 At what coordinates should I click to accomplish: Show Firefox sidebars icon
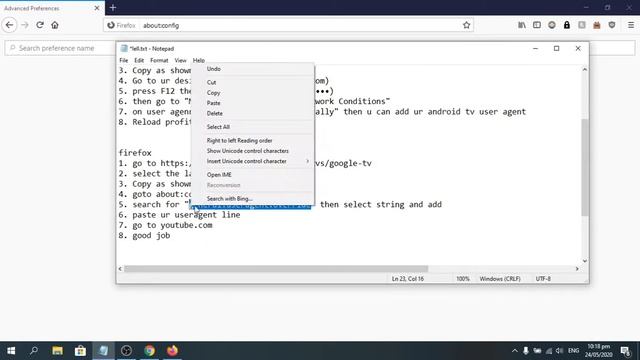click(537, 25)
